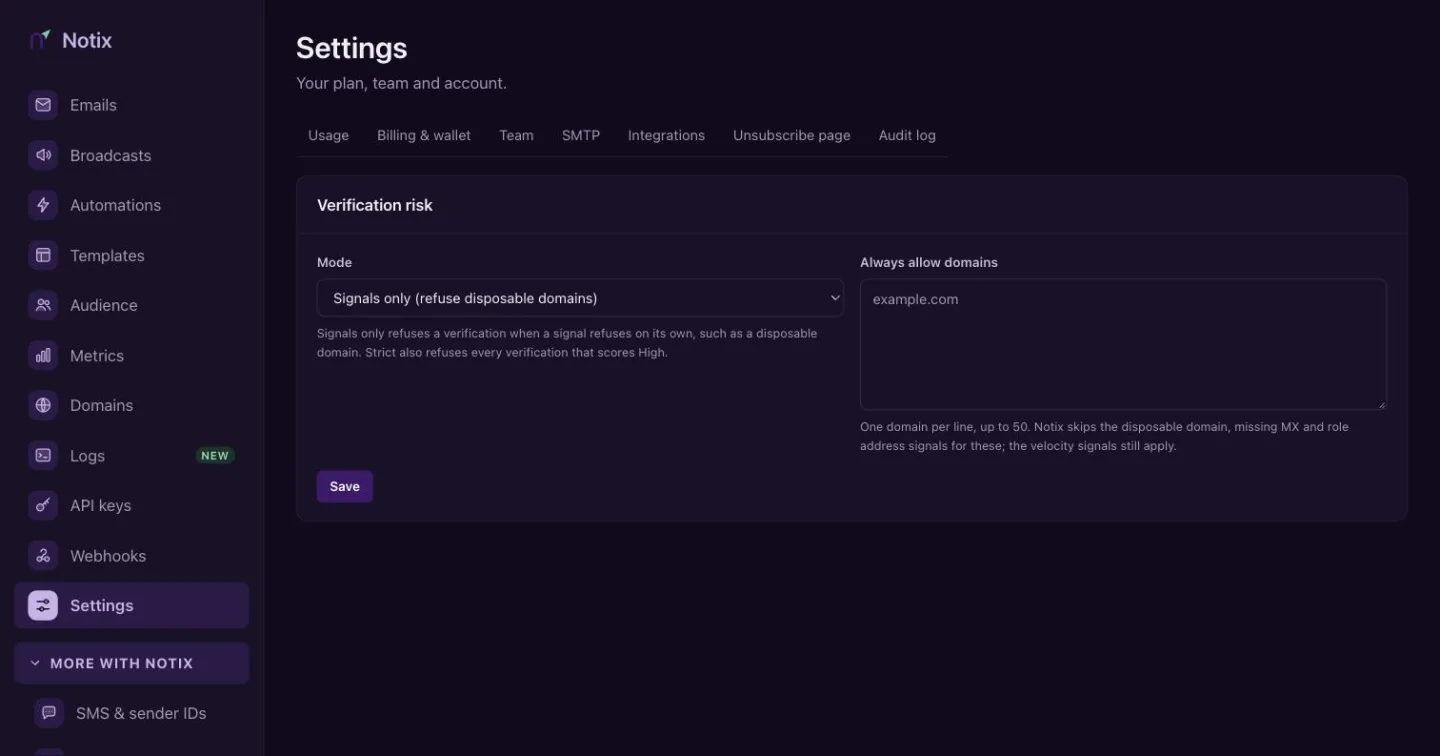View the Audit log tab

[x=907, y=135]
